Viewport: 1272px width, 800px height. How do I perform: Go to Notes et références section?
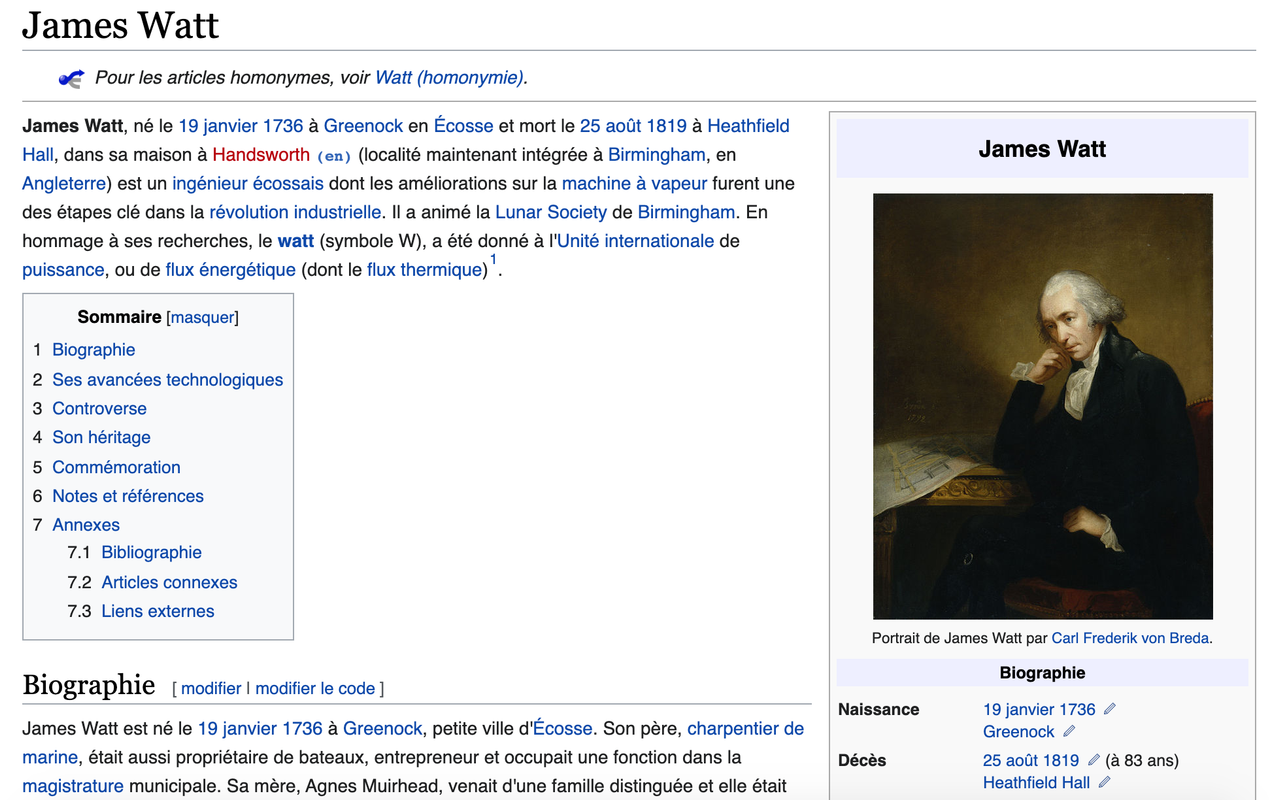128,496
